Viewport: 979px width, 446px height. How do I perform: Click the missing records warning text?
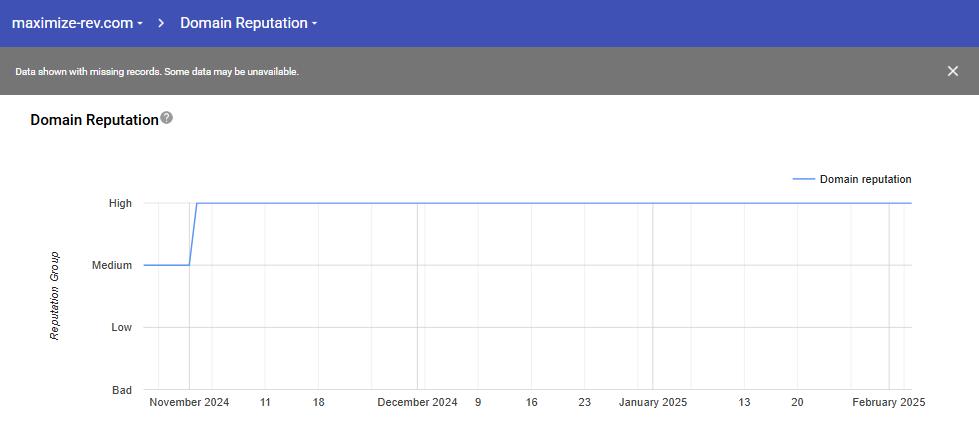[157, 72]
